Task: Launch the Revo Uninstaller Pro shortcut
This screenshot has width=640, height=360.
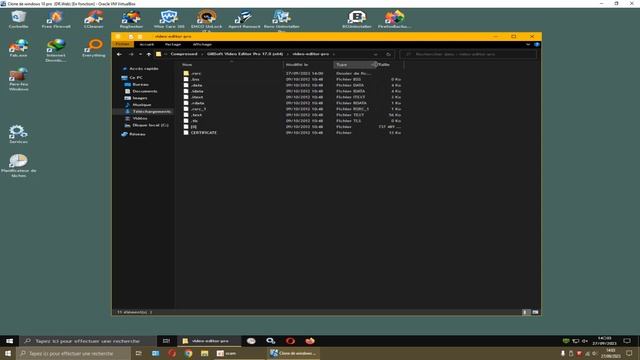Action: click(x=282, y=20)
